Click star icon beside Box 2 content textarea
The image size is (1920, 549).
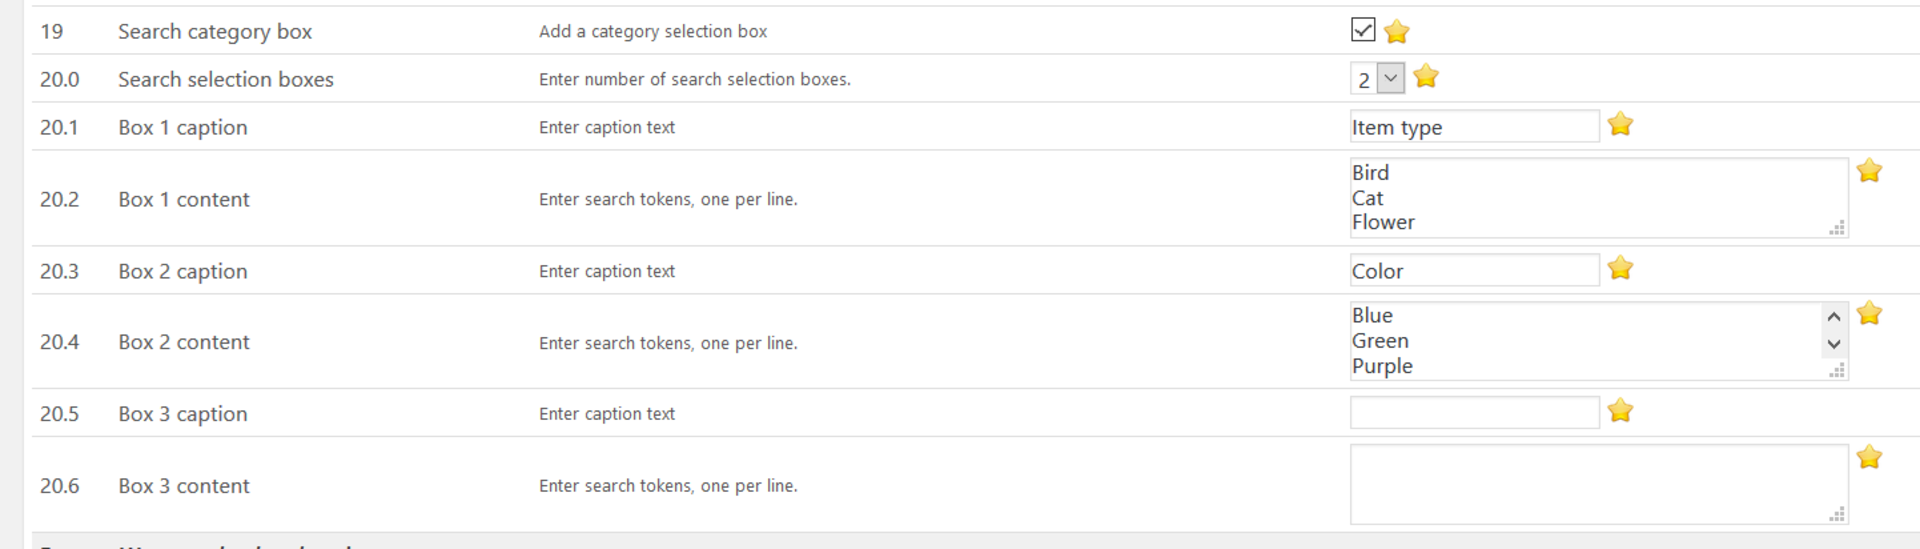coord(1869,314)
